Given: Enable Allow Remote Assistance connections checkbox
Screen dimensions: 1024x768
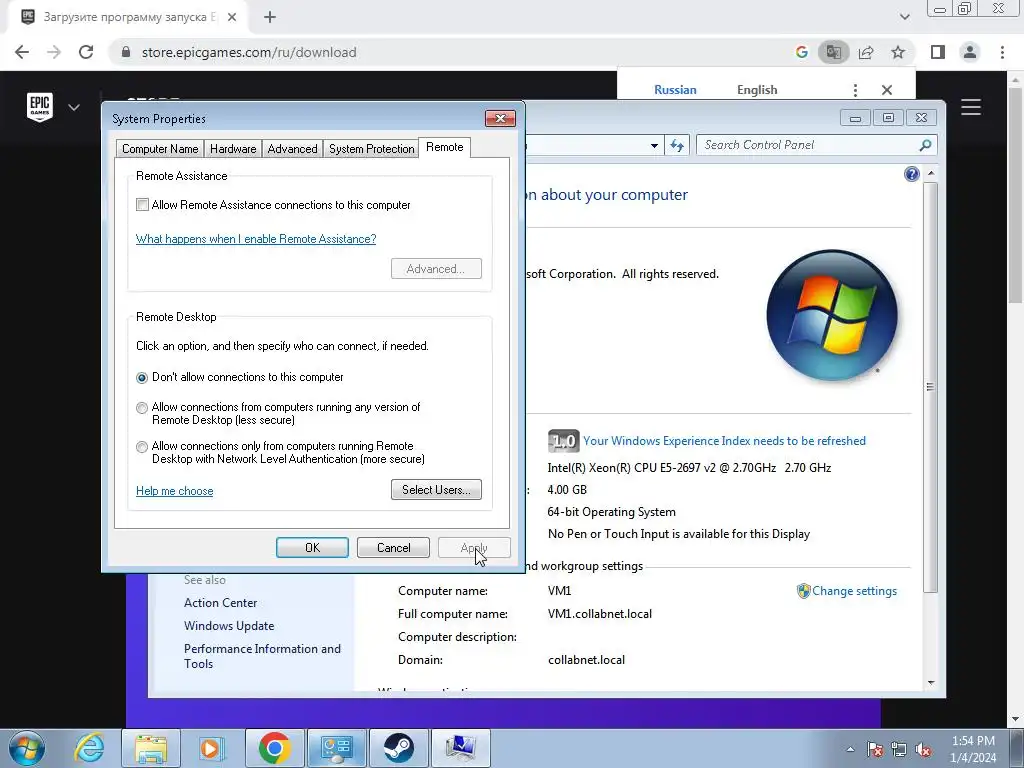Looking at the screenshot, I should pyautogui.click(x=142, y=204).
